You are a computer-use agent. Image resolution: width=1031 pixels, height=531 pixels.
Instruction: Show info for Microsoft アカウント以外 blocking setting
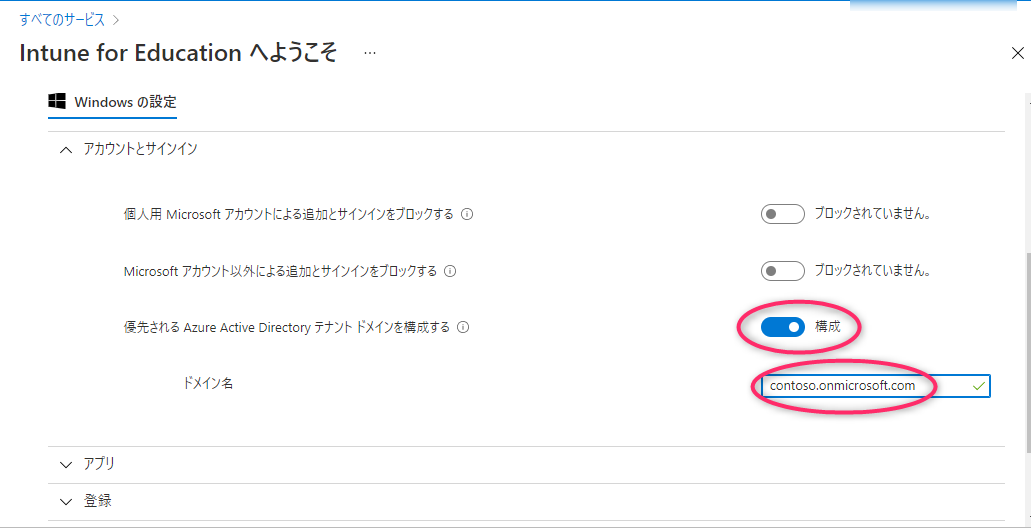[450, 271]
